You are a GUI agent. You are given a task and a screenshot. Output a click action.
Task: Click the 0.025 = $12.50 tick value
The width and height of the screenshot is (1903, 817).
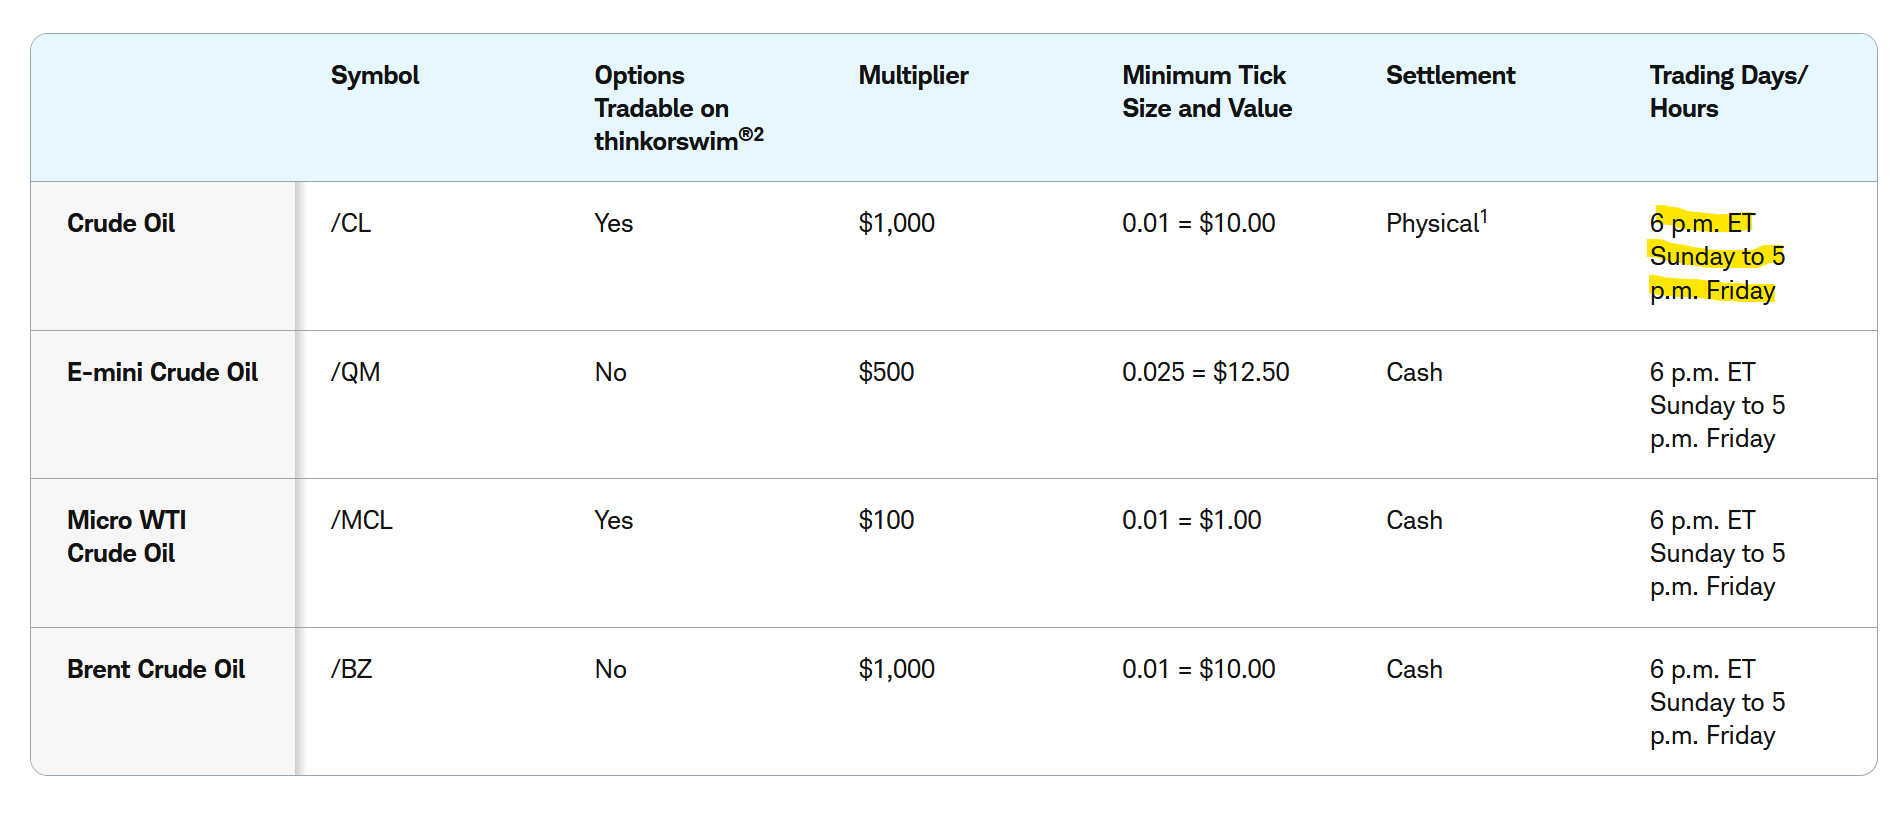pos(1205,372)
